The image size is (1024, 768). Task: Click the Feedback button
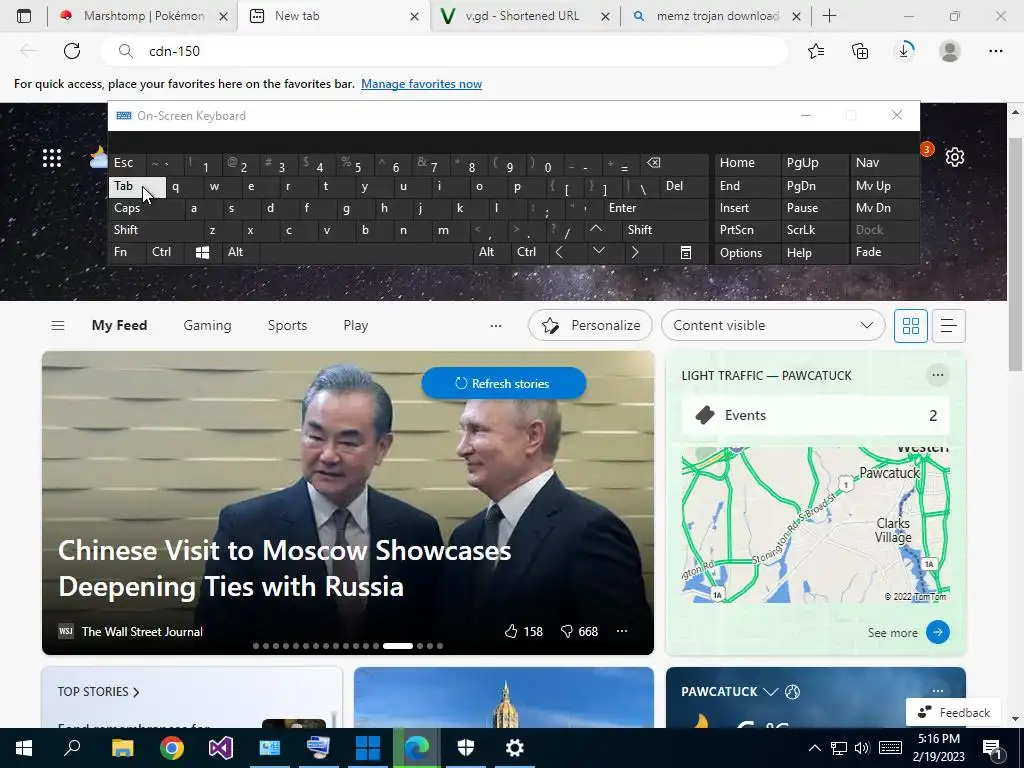pos(953,712)
